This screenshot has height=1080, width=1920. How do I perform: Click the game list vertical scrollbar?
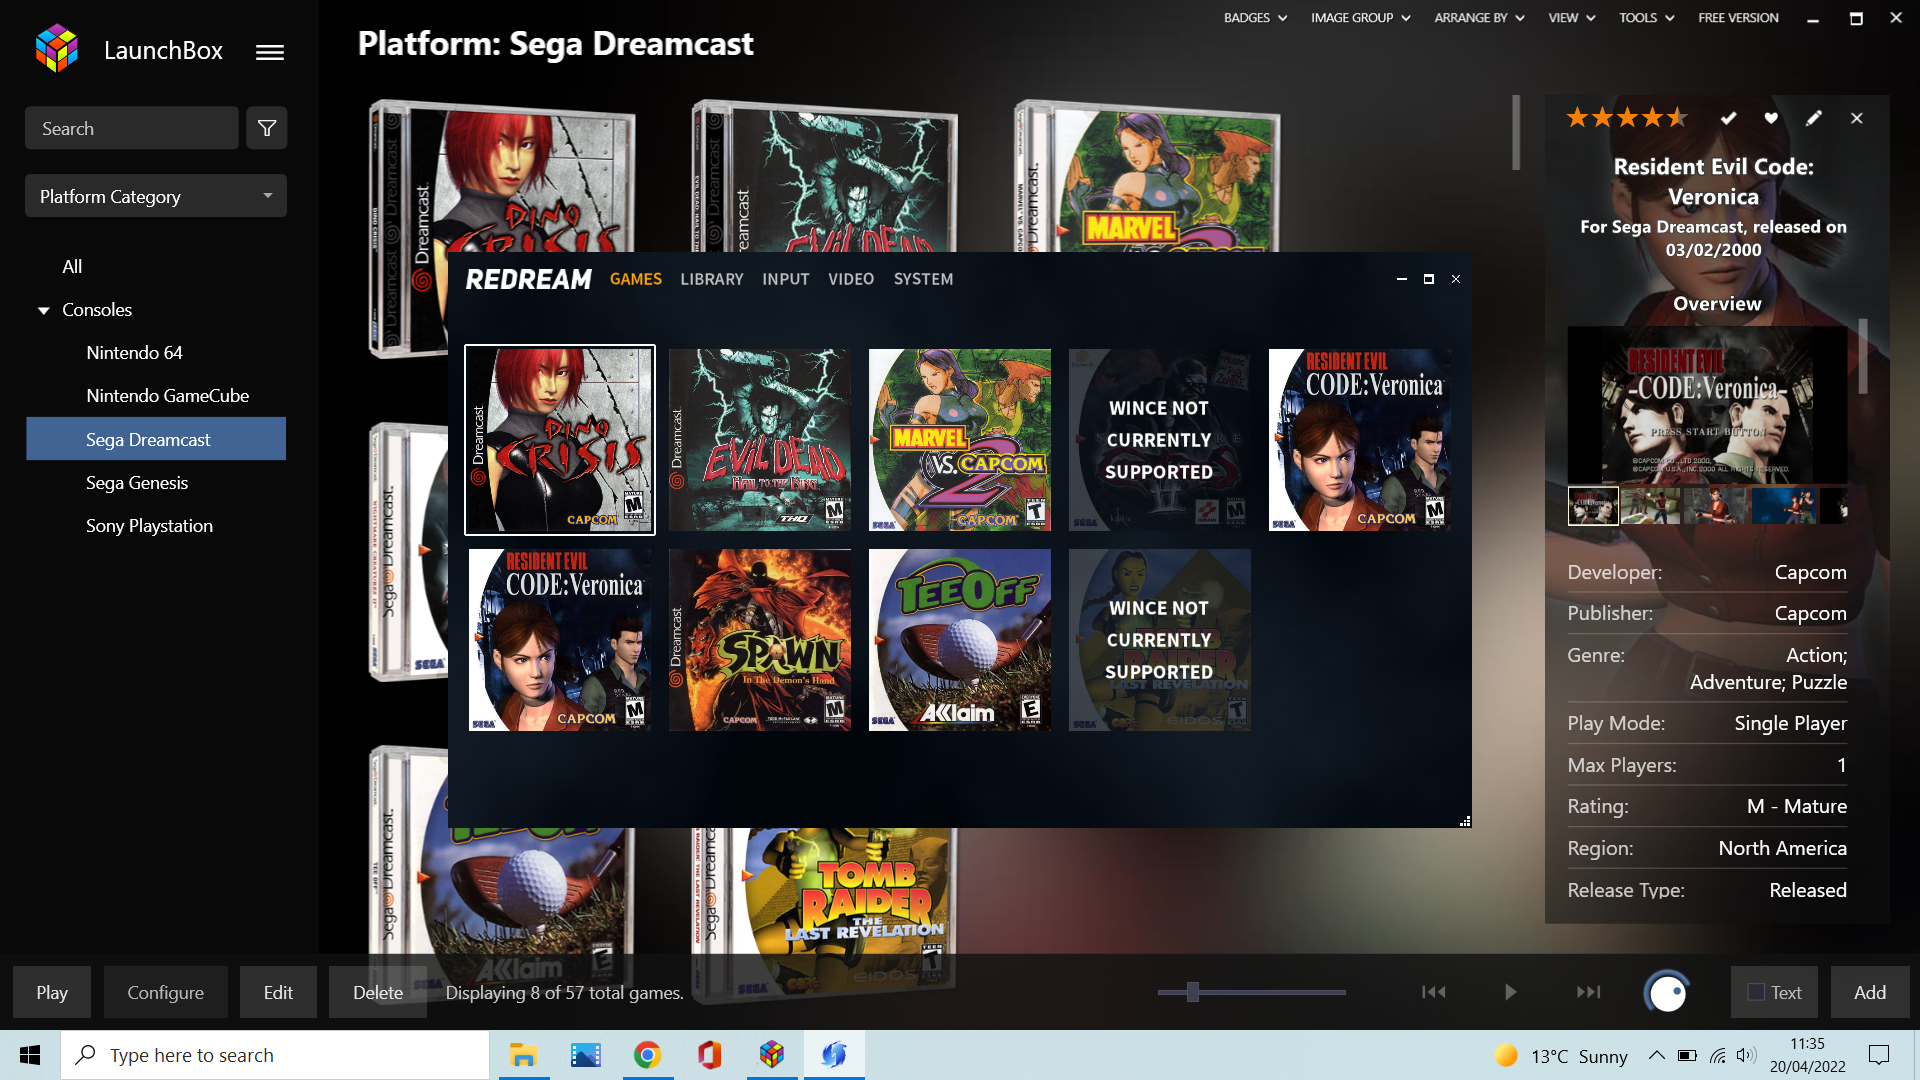tap(1516, 132)
